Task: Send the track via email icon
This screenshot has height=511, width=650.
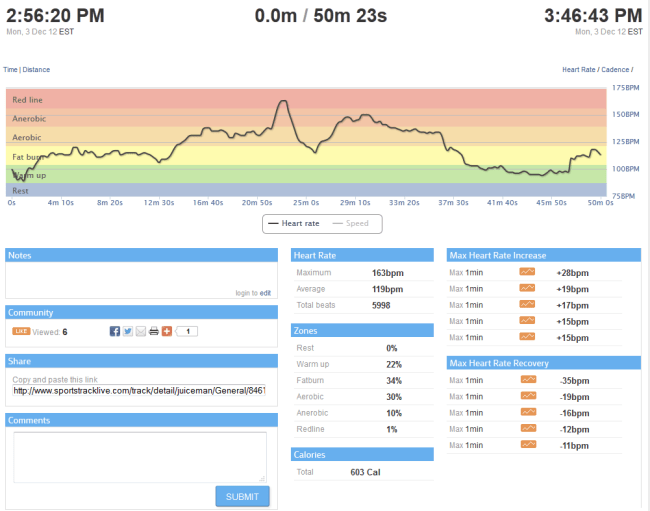Action: pos(140,331)
